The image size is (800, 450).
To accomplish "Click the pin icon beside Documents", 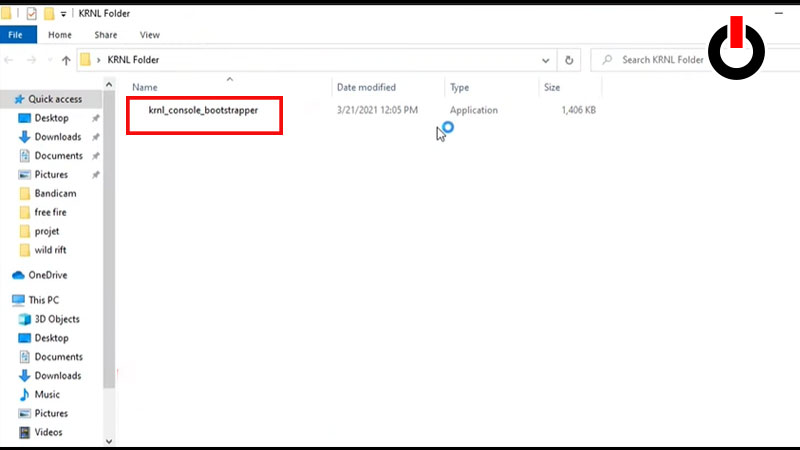I will click(x=95, y=156).
